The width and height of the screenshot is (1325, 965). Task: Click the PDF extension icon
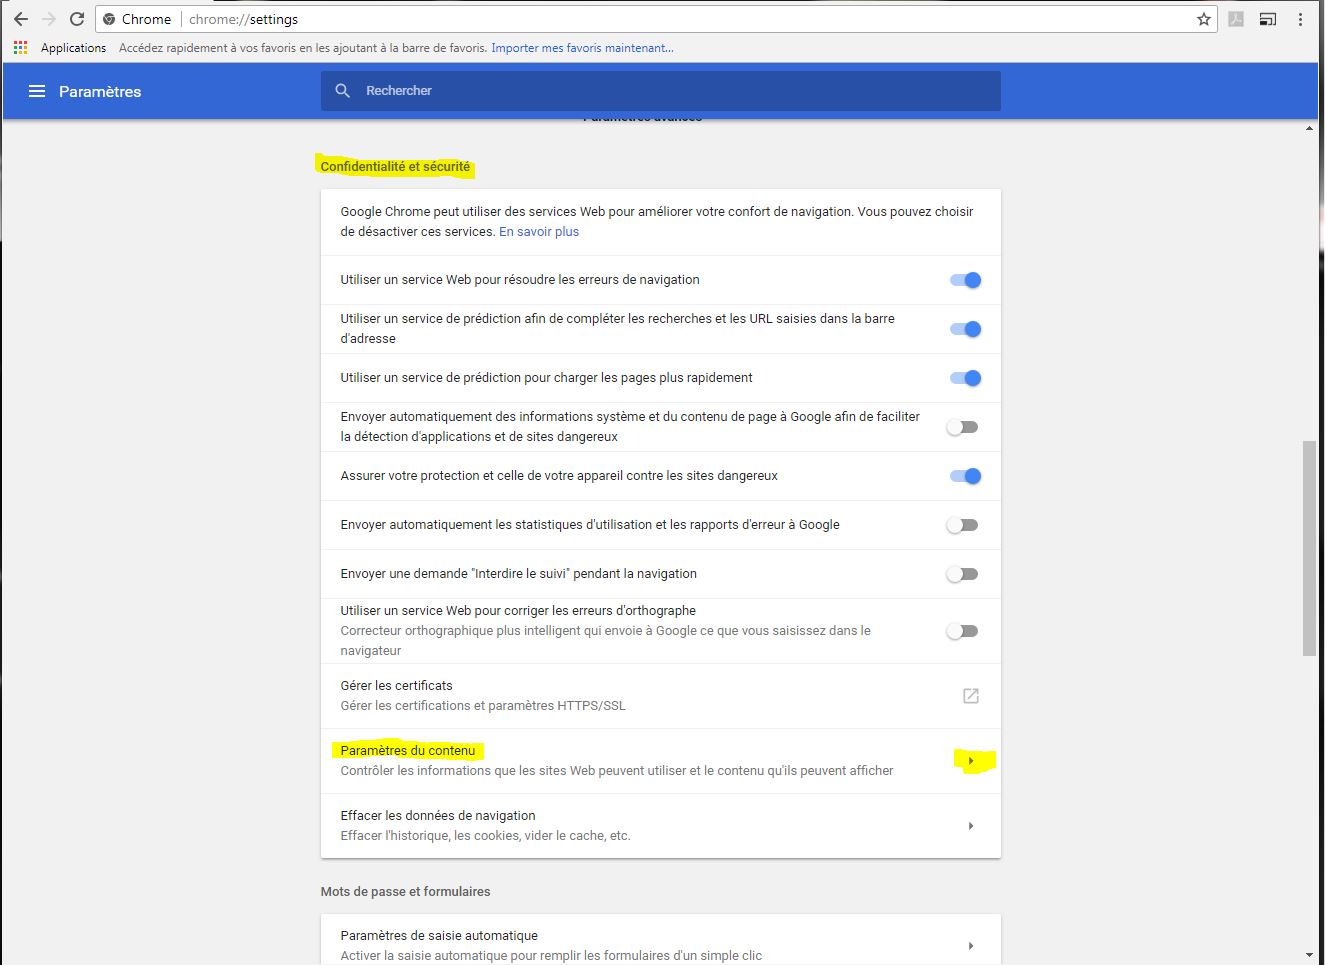click(1236, 19)
